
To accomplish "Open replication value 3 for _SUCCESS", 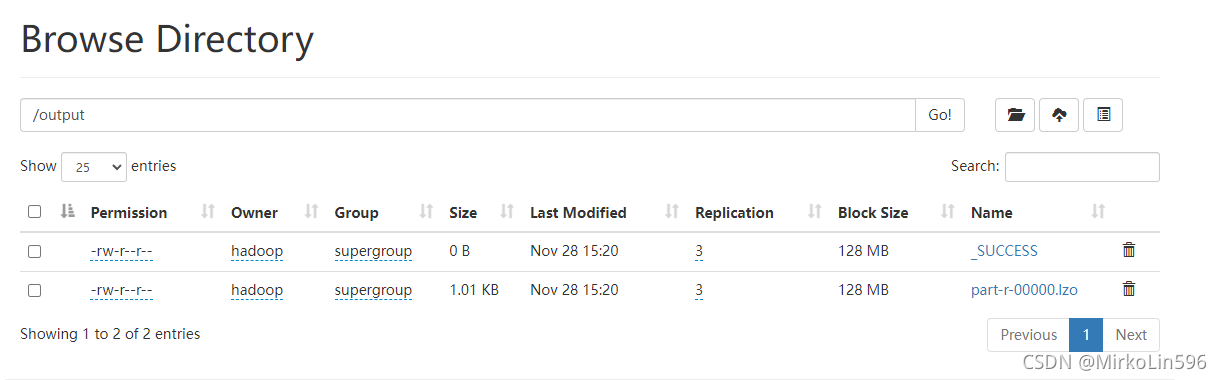I will click(x=699, y=251).
